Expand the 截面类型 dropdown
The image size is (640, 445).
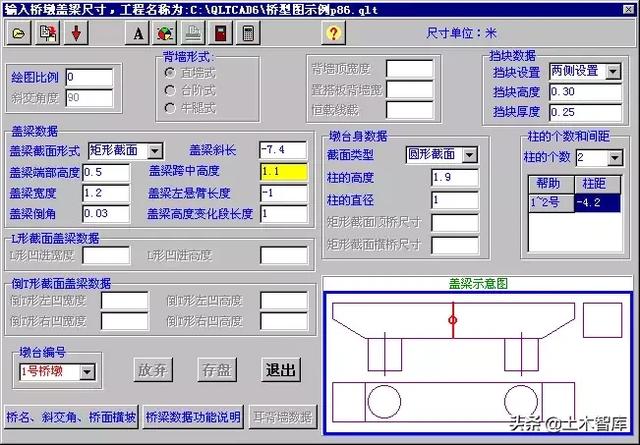pos(469,154)
